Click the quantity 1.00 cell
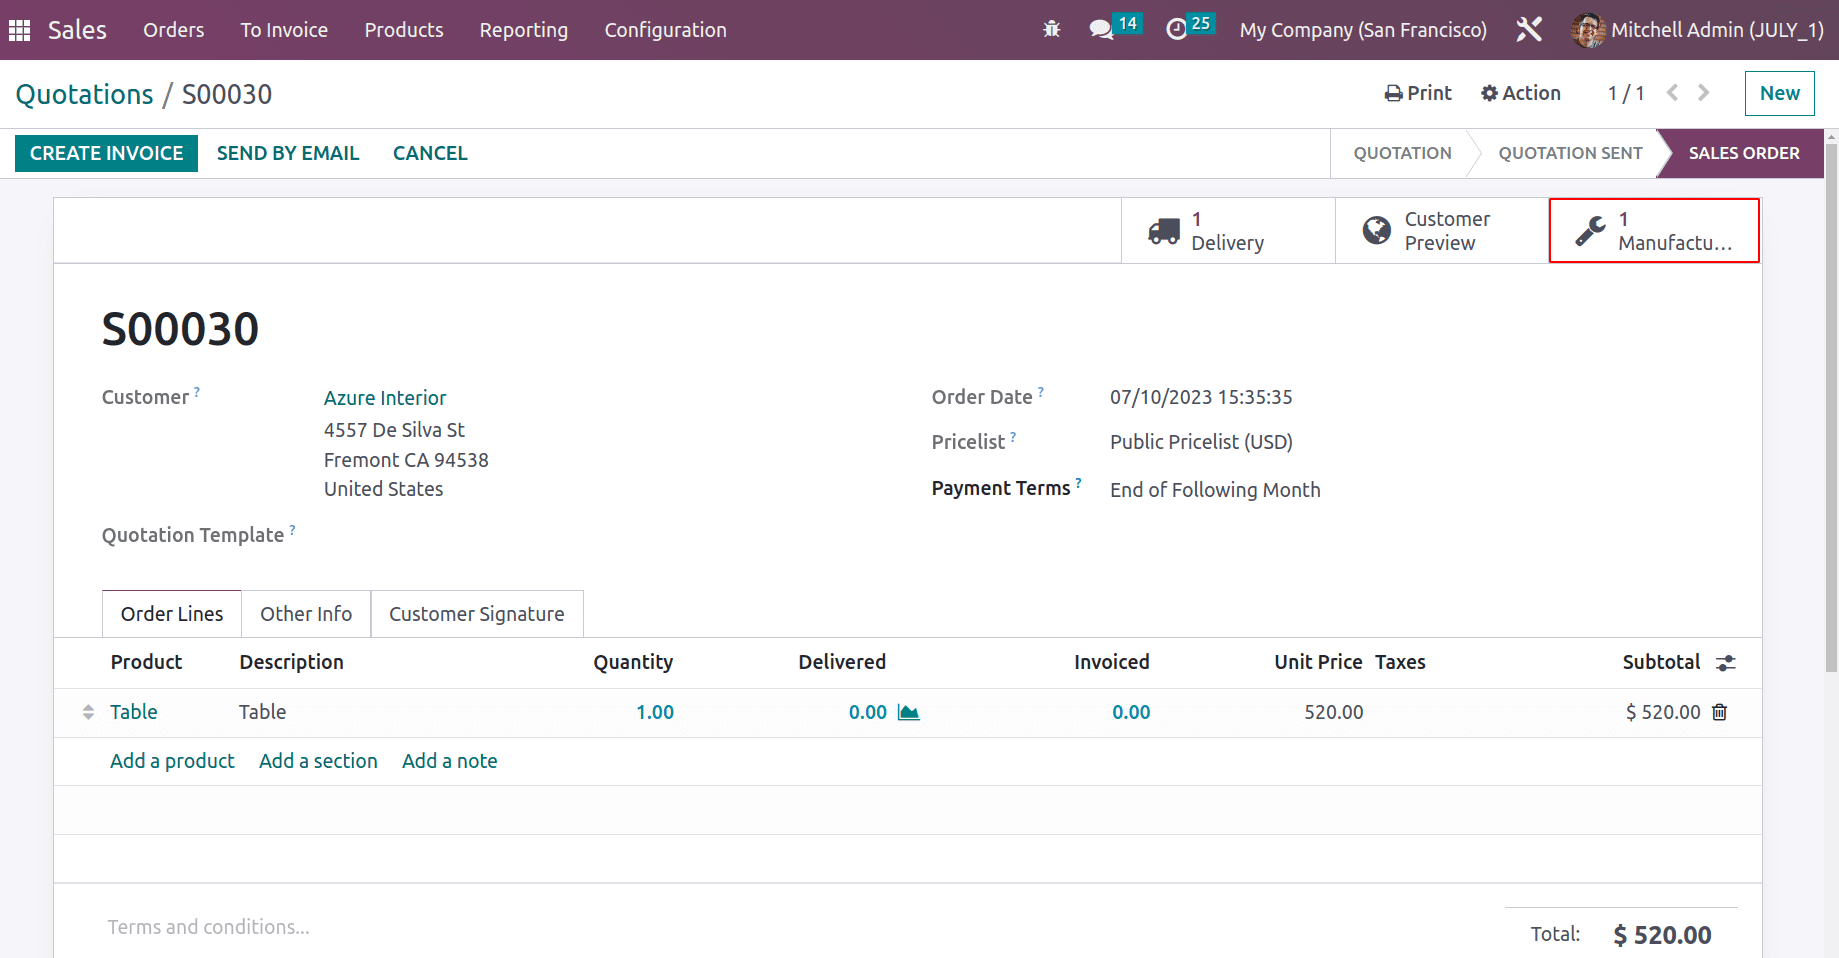The image size is (1839, 958). pyautogui.click(x=655, y=712)
